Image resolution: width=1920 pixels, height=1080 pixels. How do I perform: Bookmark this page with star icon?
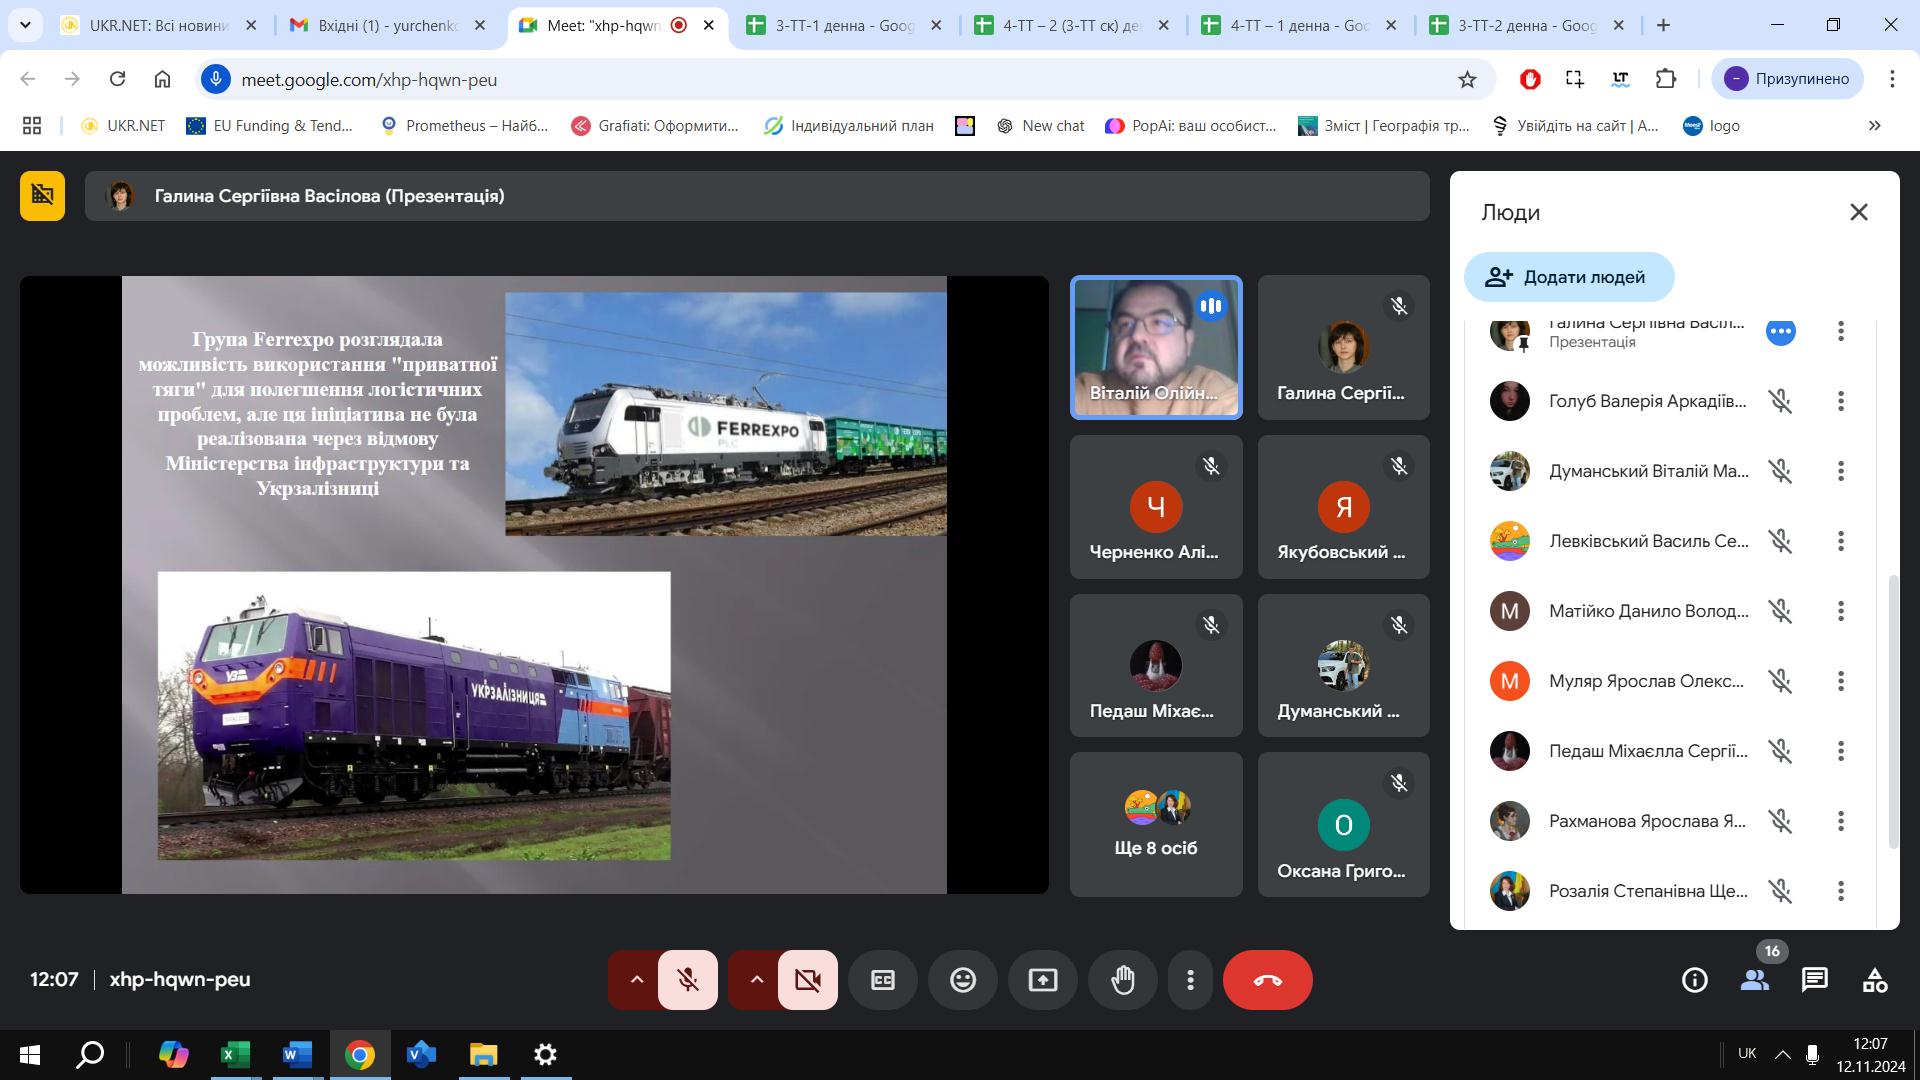click(1467, 79)
